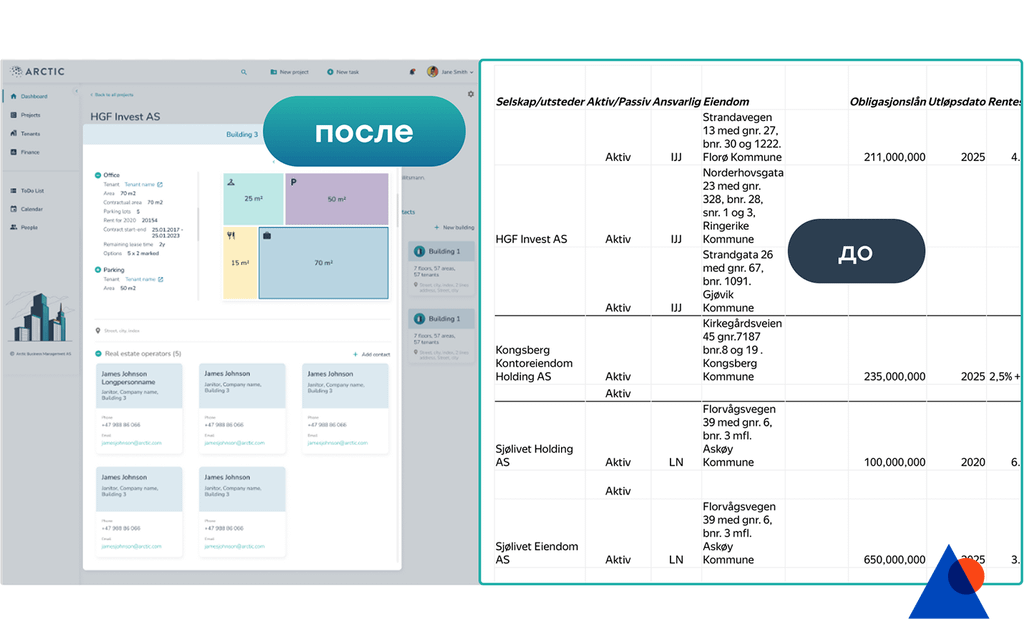
Task: Select the 15 m² yellow area block
Action: pos(240,263)
